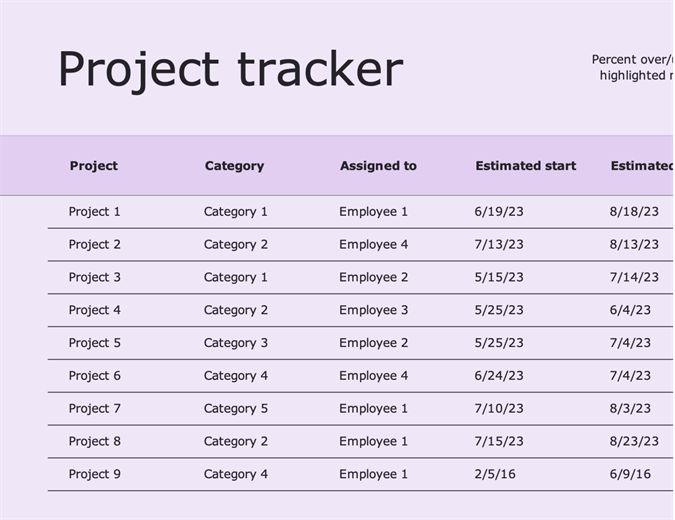Select the 7/10/23 date cell
Screen dimensions: 675x520
[x=499, y=408]
